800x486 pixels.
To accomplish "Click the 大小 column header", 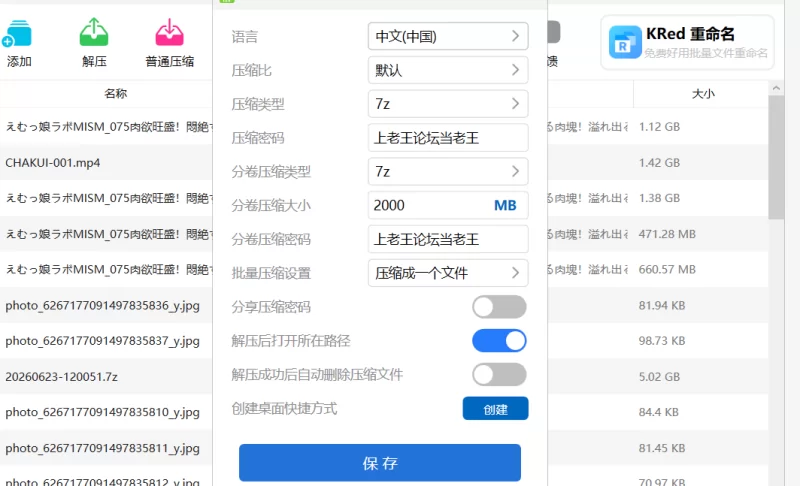I will tap(703, 93).
